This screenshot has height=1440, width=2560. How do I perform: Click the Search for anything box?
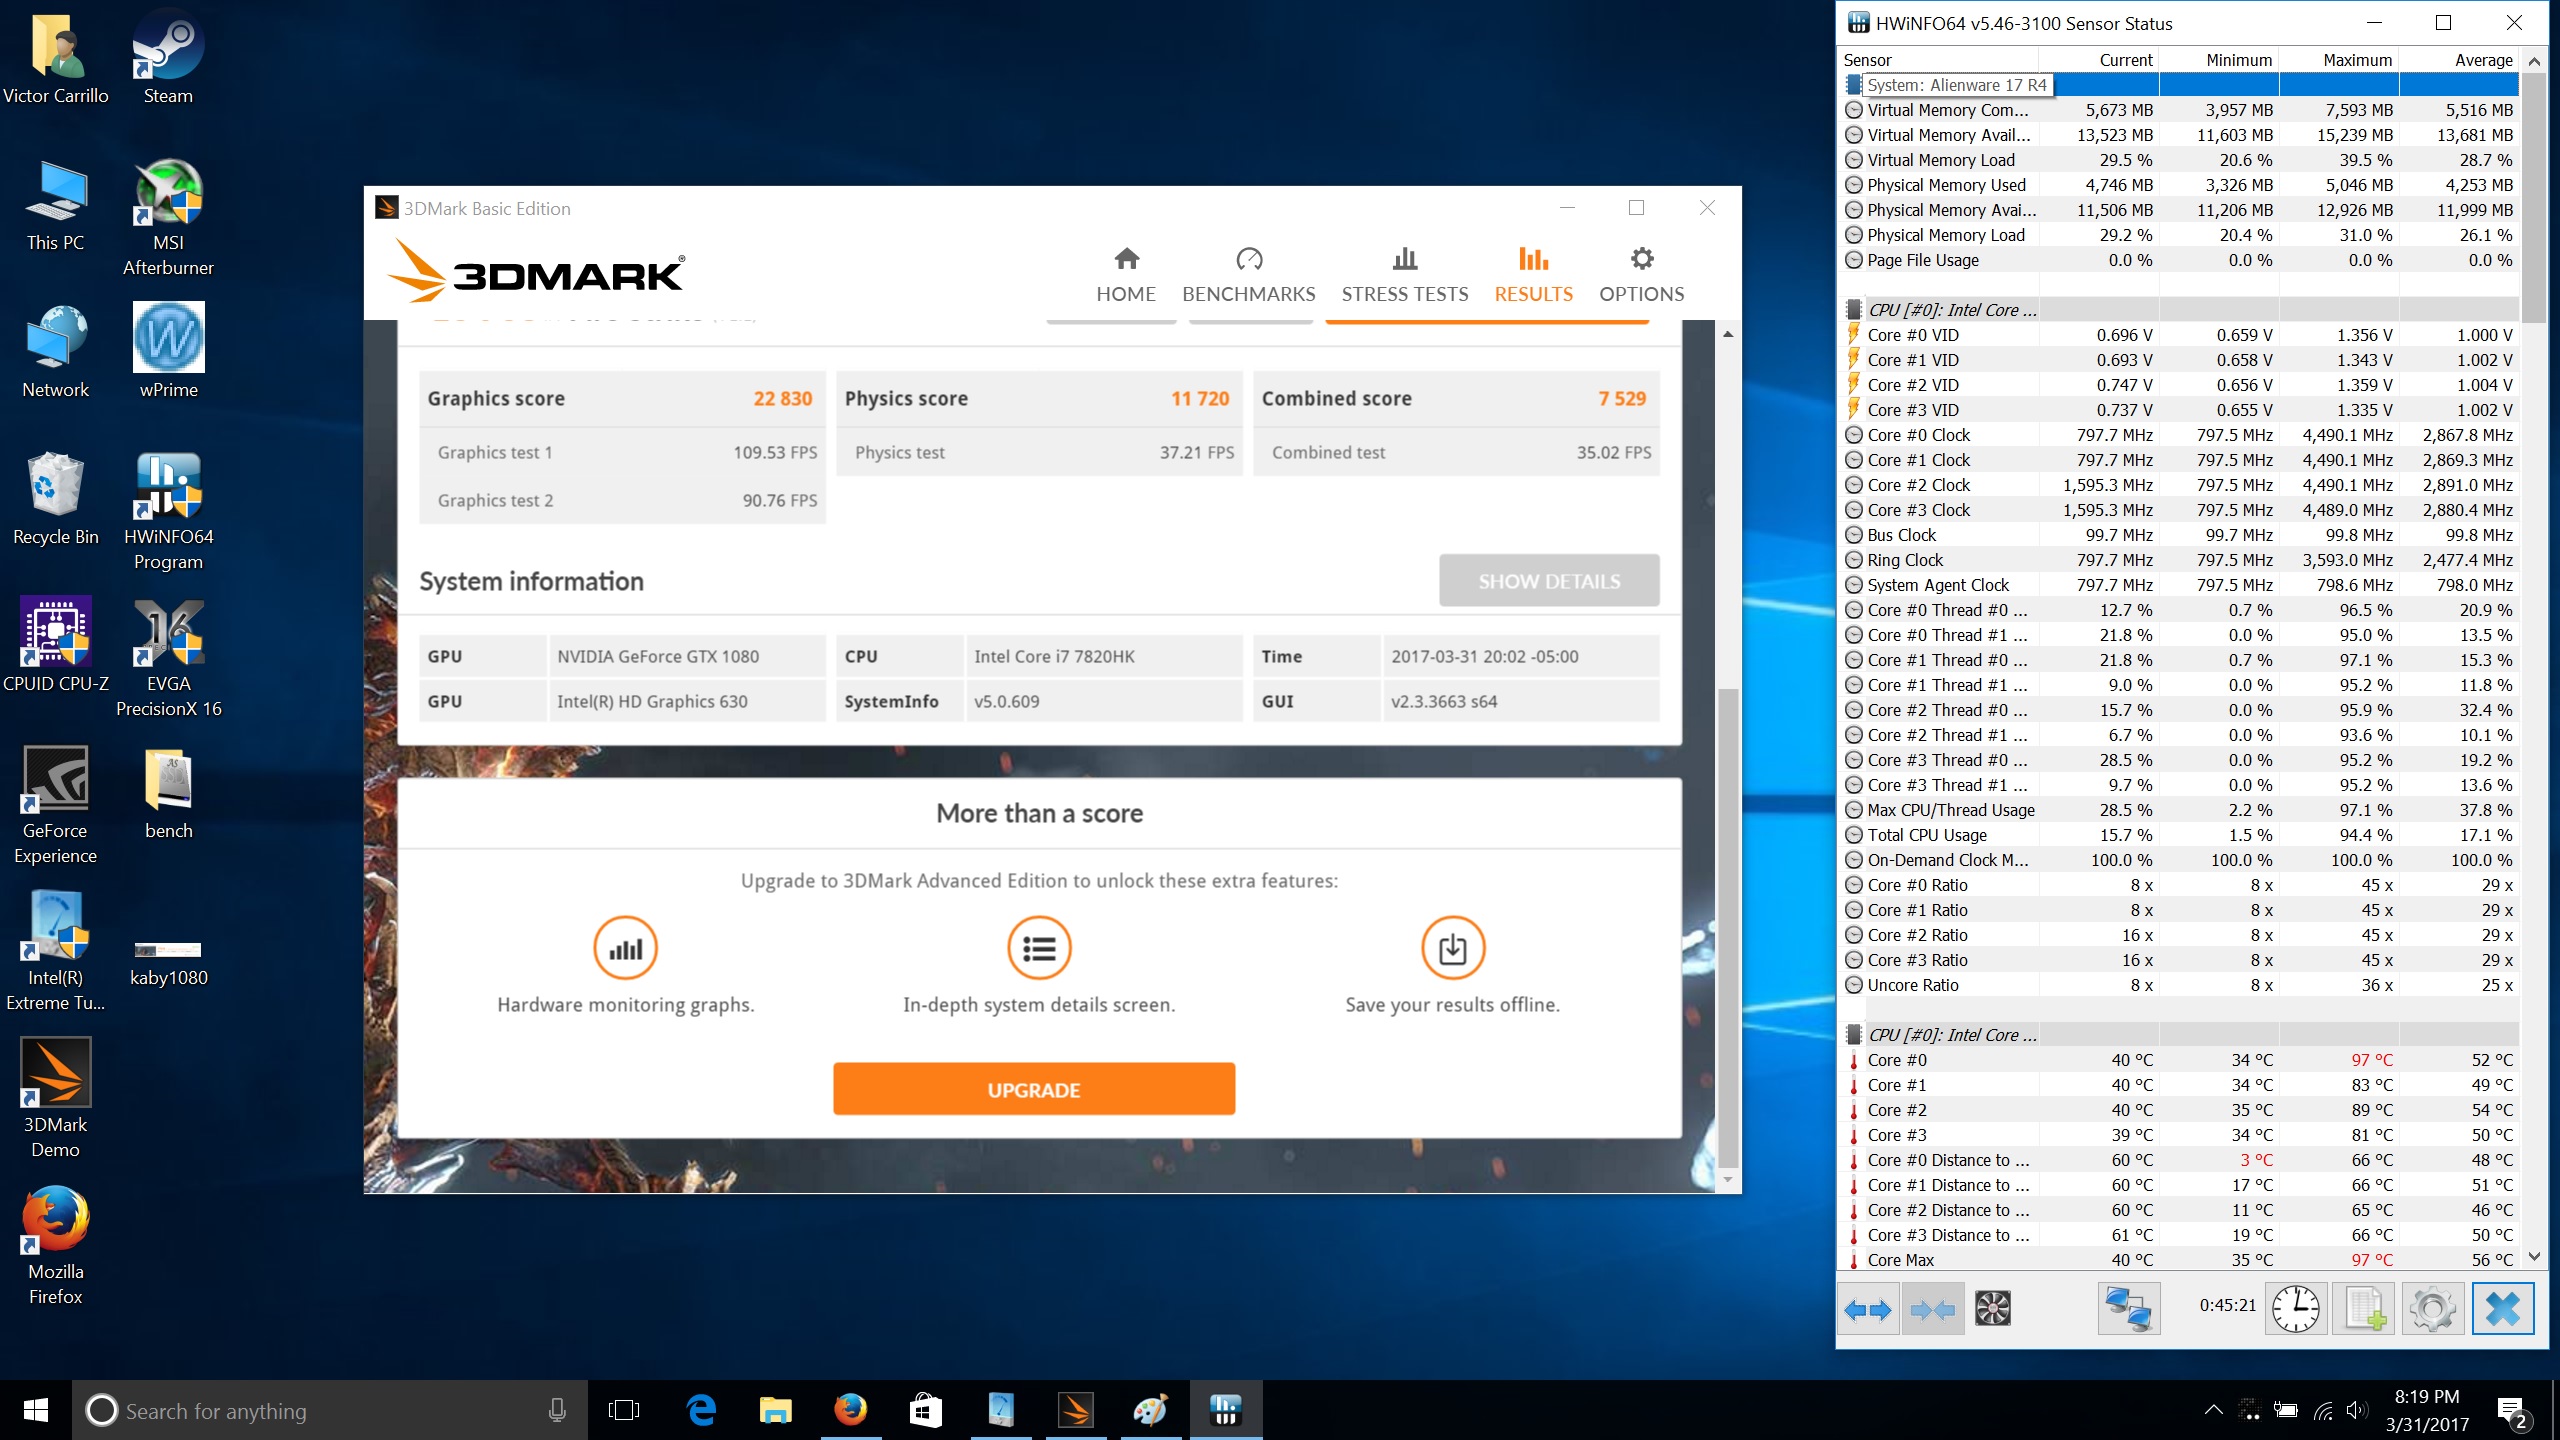click(330, 1411)
